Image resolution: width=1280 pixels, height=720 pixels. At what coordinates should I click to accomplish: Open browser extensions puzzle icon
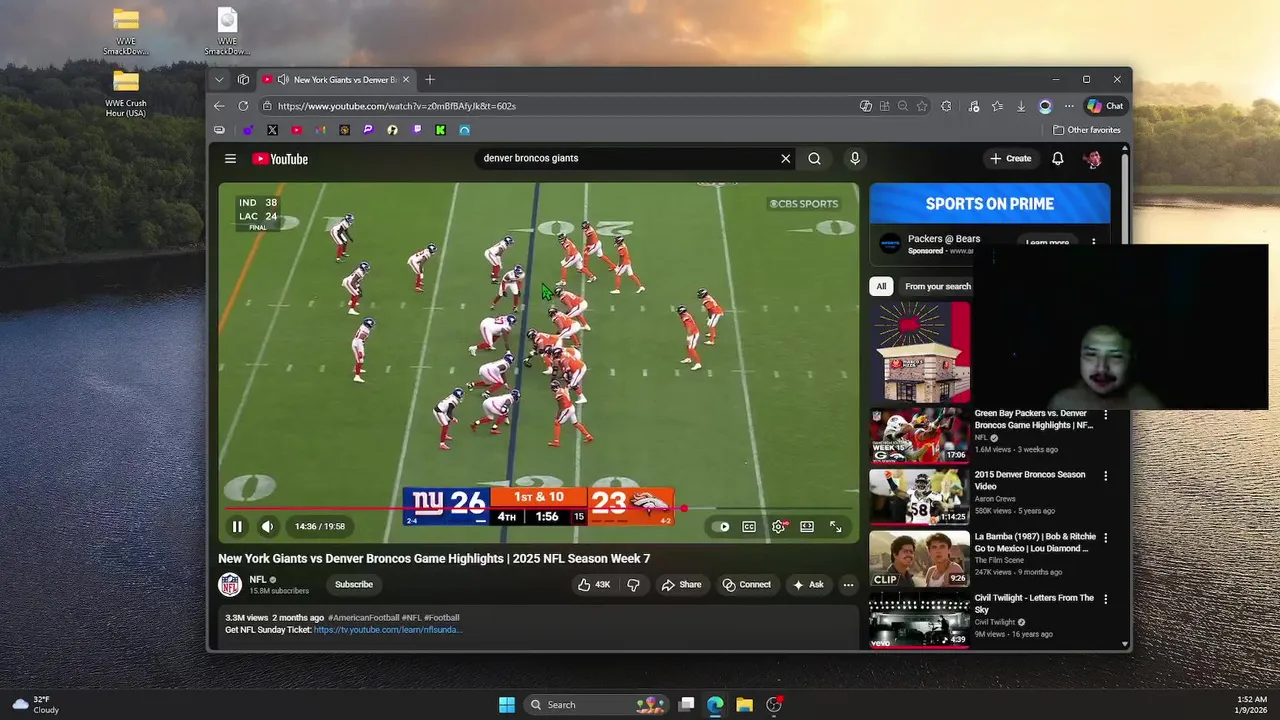[946, 105]
